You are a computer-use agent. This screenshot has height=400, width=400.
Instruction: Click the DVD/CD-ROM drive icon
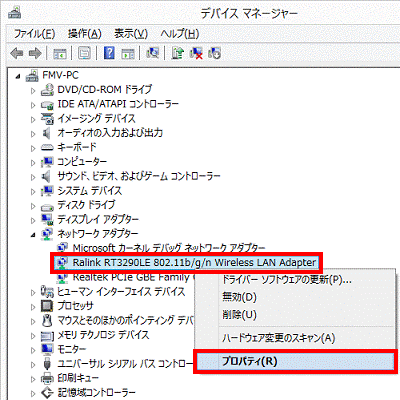click(x=47, y=90)
